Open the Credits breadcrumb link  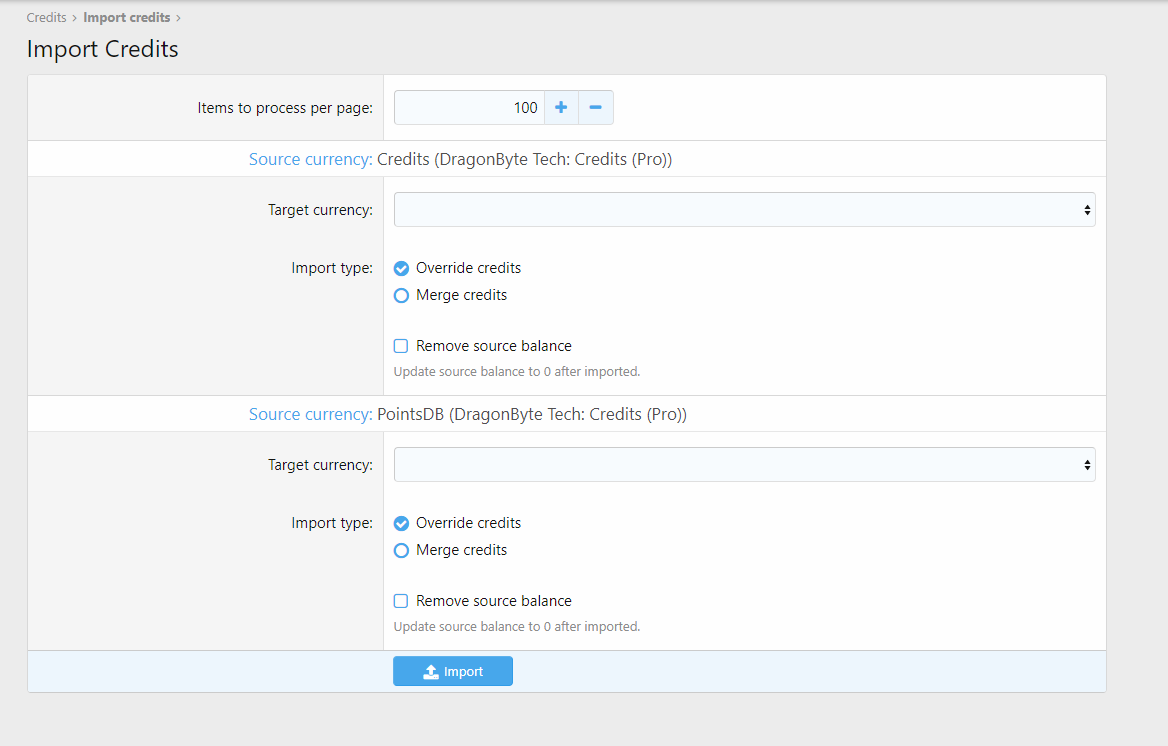46,18
